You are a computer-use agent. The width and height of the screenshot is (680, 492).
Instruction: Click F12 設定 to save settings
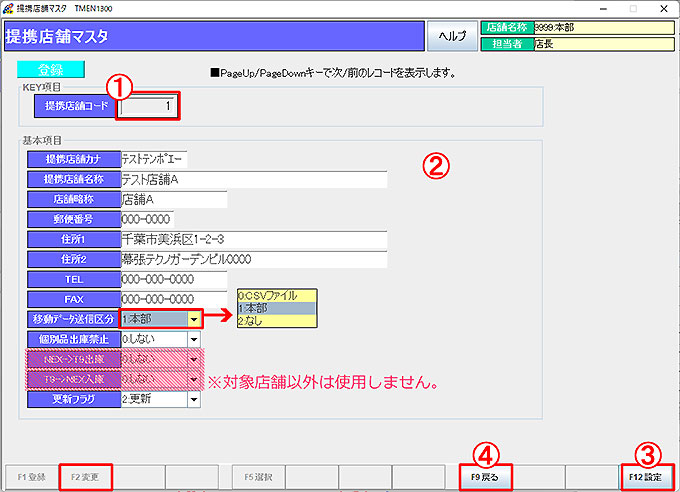tap(646, 477)
